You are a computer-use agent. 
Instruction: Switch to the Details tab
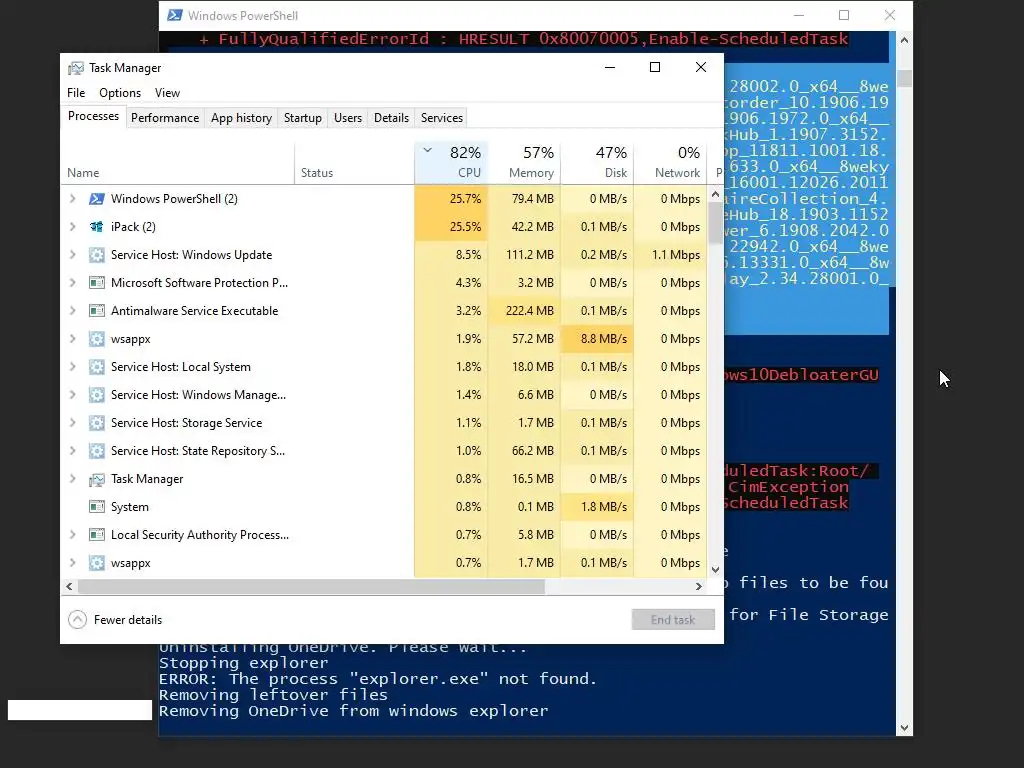[391, 118]
